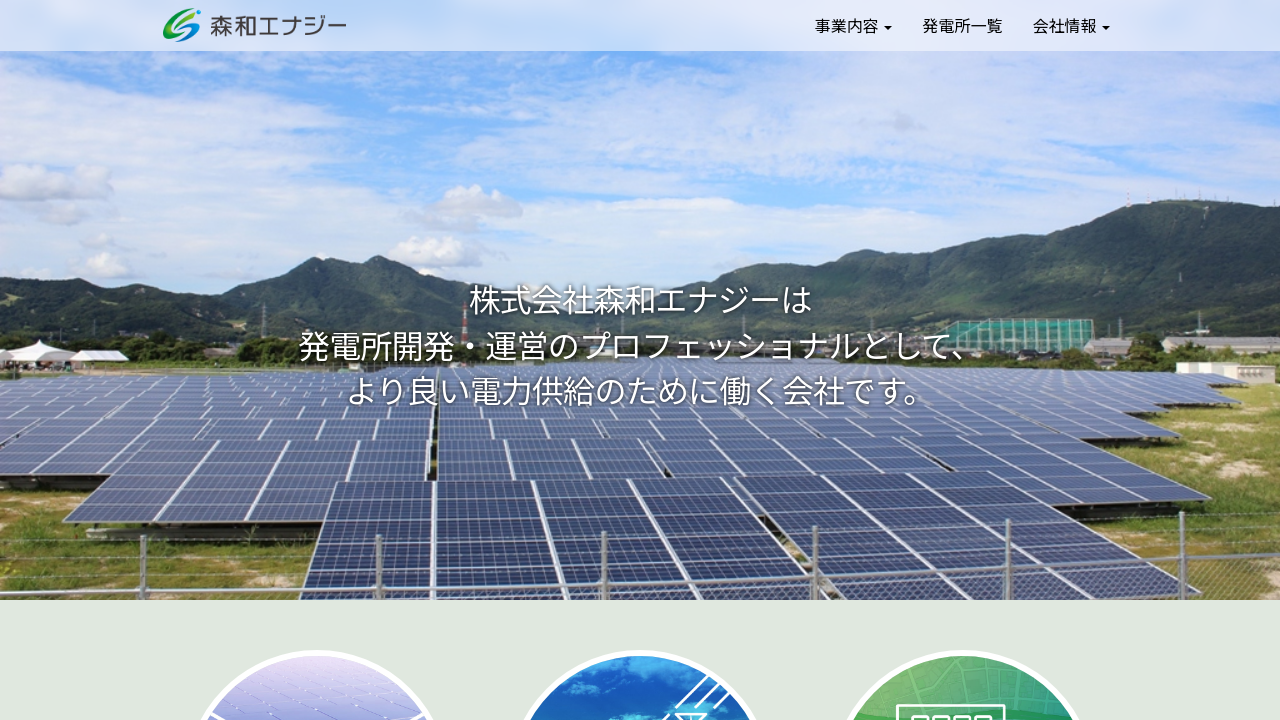Viewport: 1280px width, 720px height.
Task: Select the solar panel circle icon
Action: [317, 690]
